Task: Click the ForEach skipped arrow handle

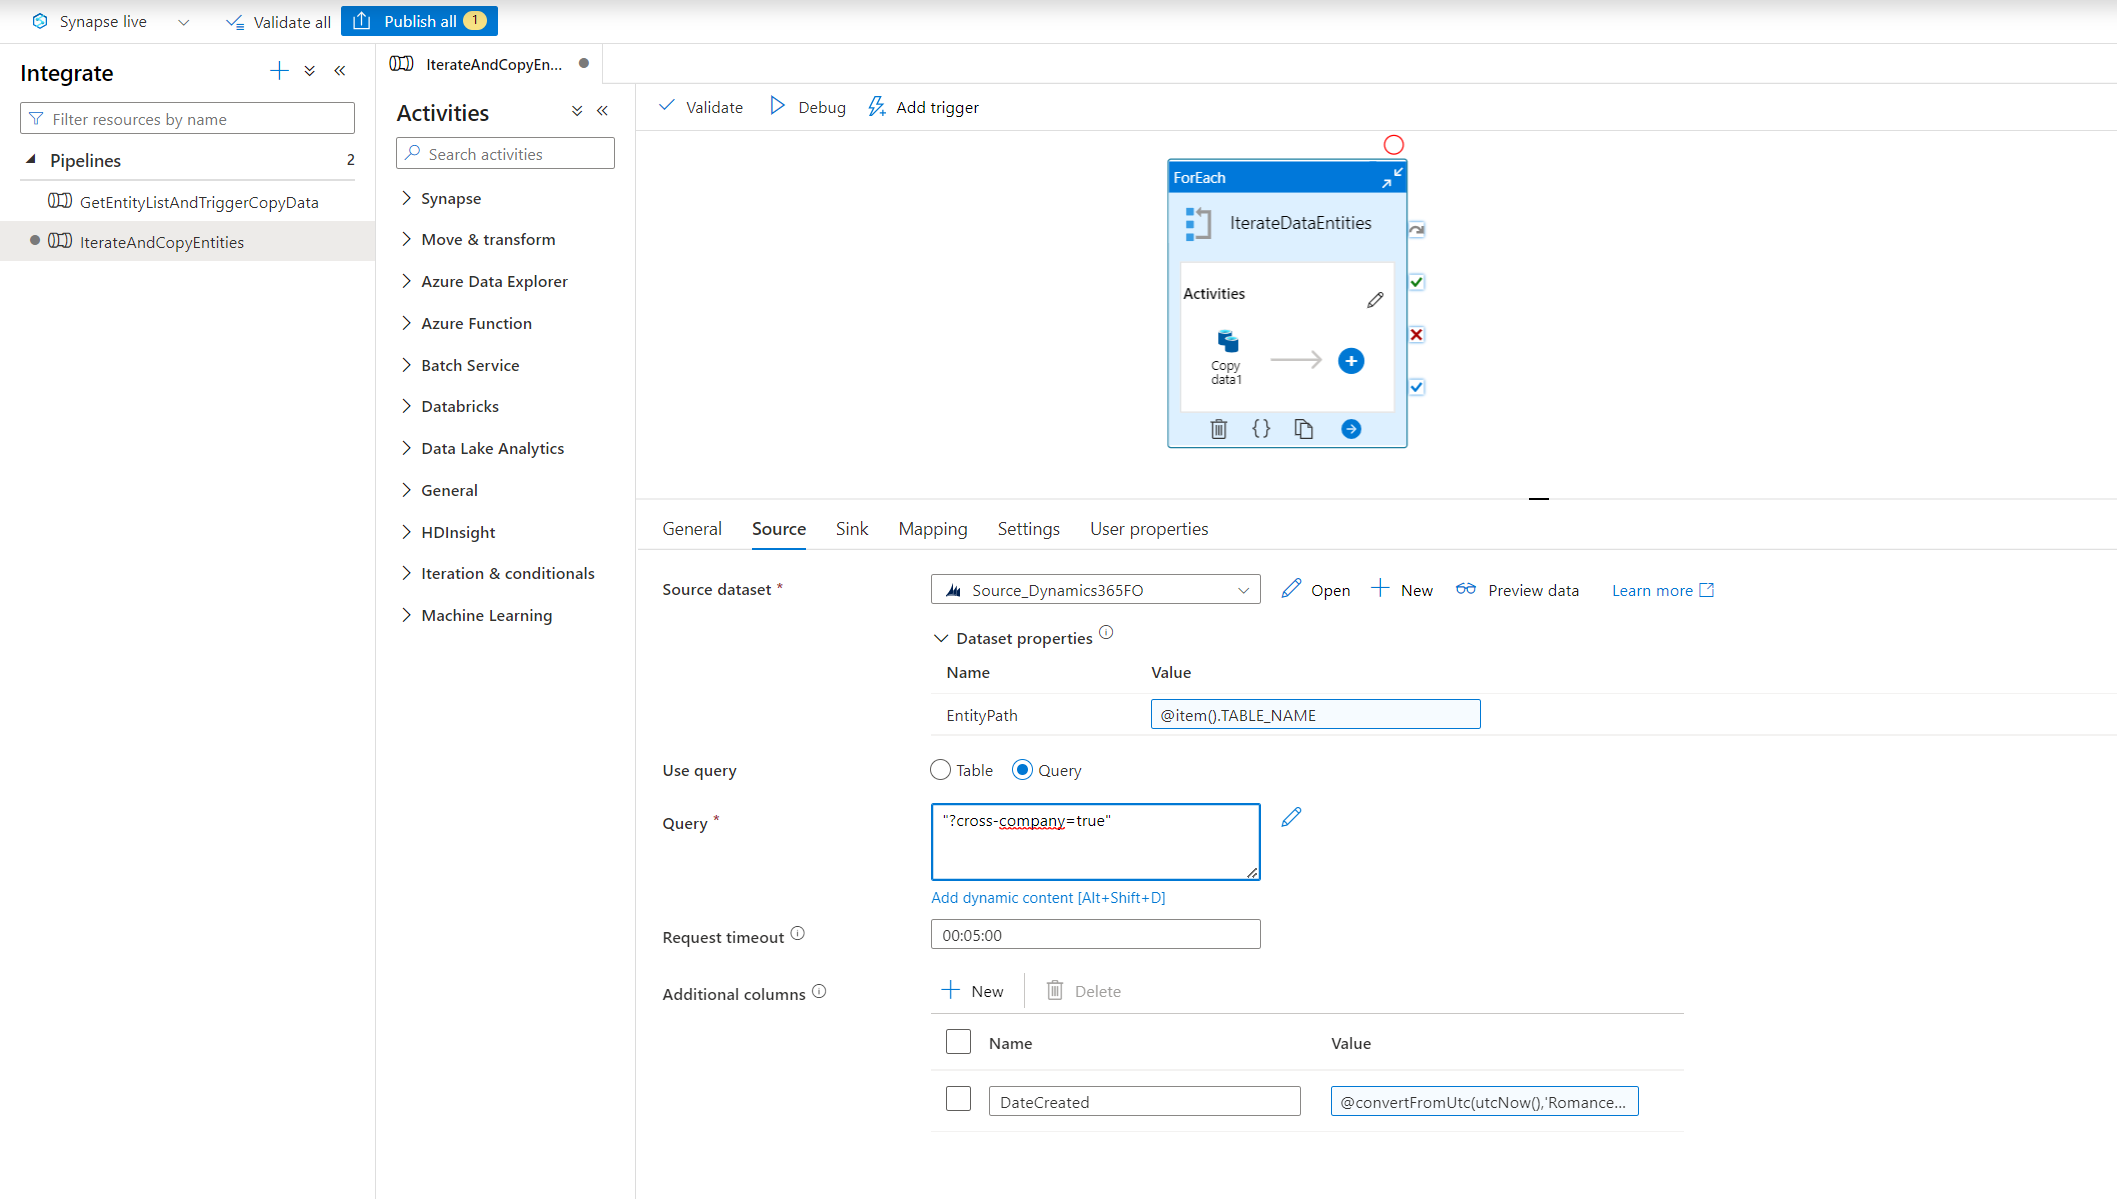Action: pos(1416,230)
